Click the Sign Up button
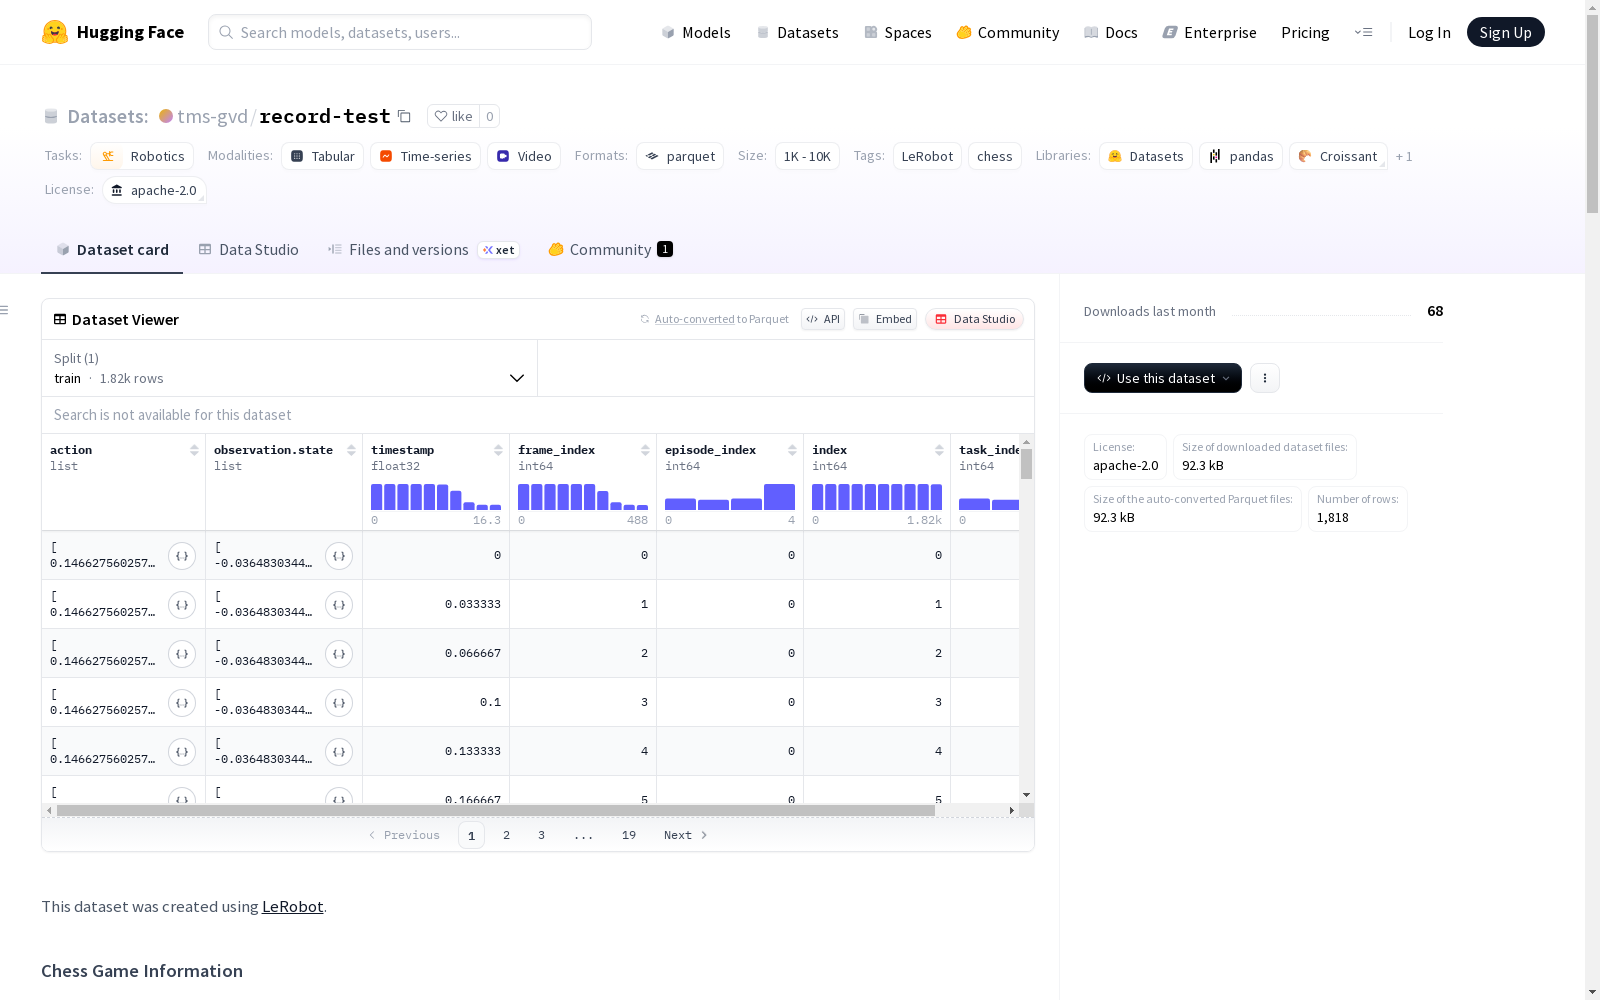The width and height of the screenshot is (1600, 1000). coord(1505,32)
